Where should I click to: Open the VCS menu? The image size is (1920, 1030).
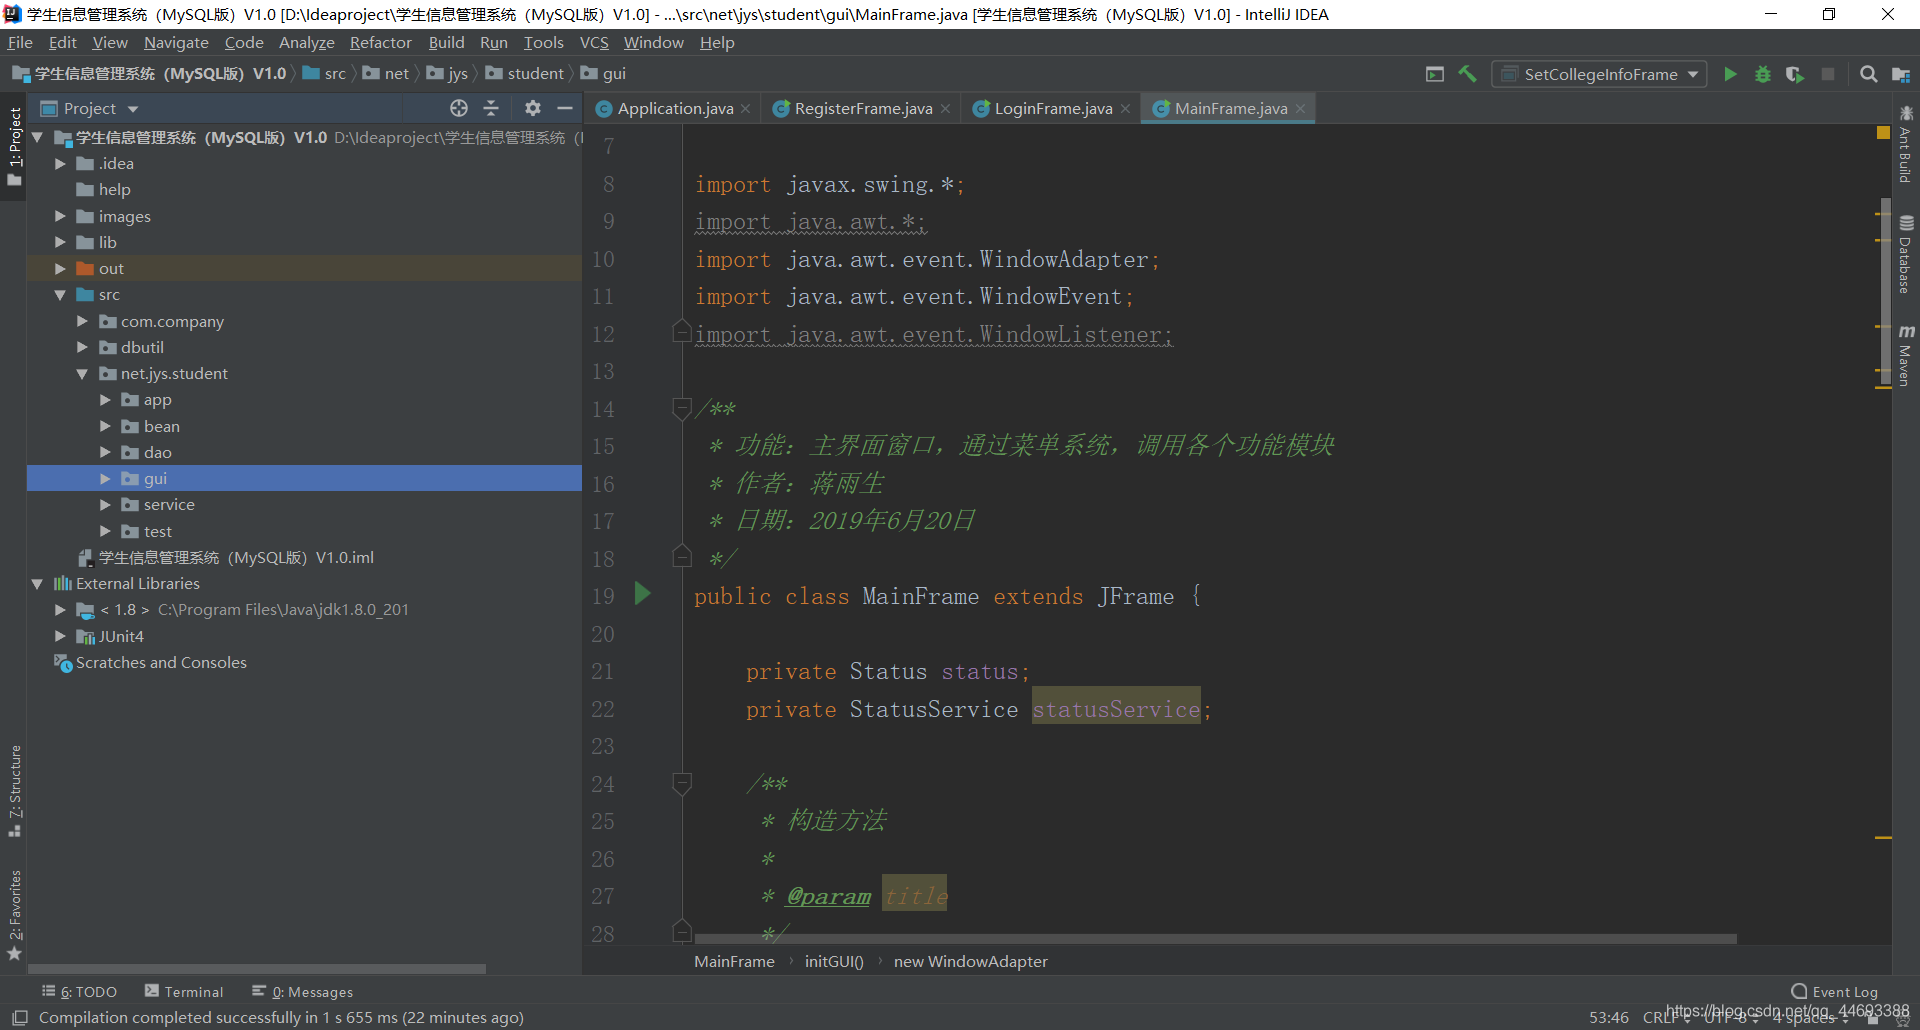(x=594, y=42)
